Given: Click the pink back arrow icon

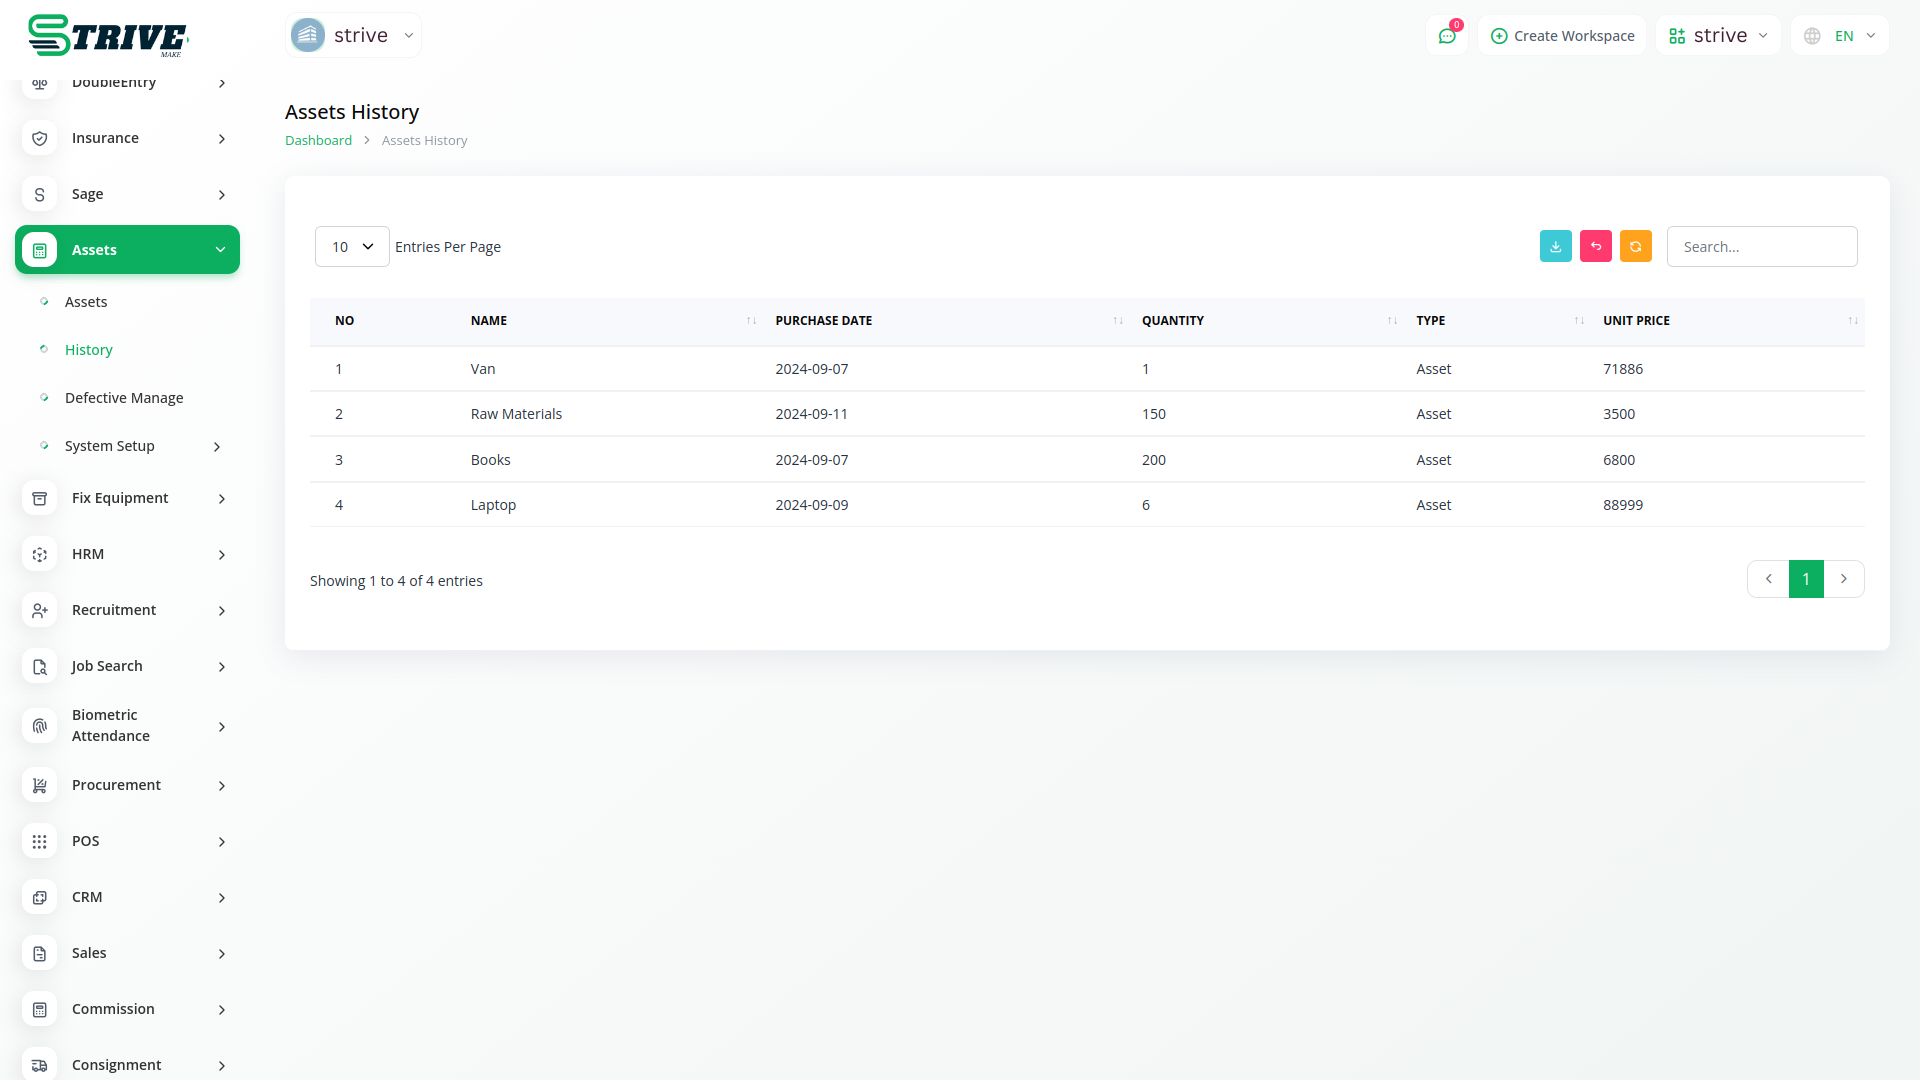Looking at the screenshot, I should pyautogui.click(x=1595, y=246).
